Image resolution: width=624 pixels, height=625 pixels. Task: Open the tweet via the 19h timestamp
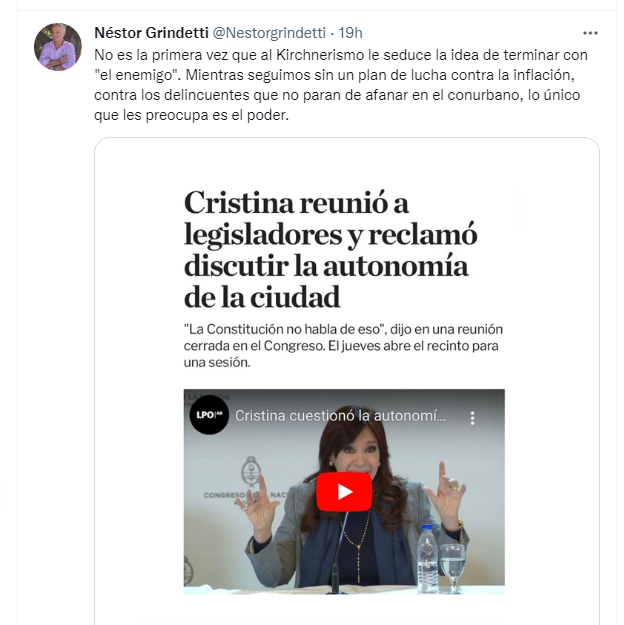point(350,33)
